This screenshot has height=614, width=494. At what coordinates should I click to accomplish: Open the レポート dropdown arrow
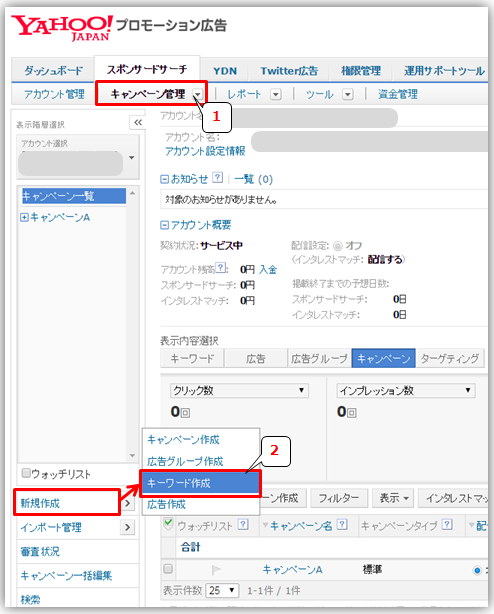(x=276, y=94)
